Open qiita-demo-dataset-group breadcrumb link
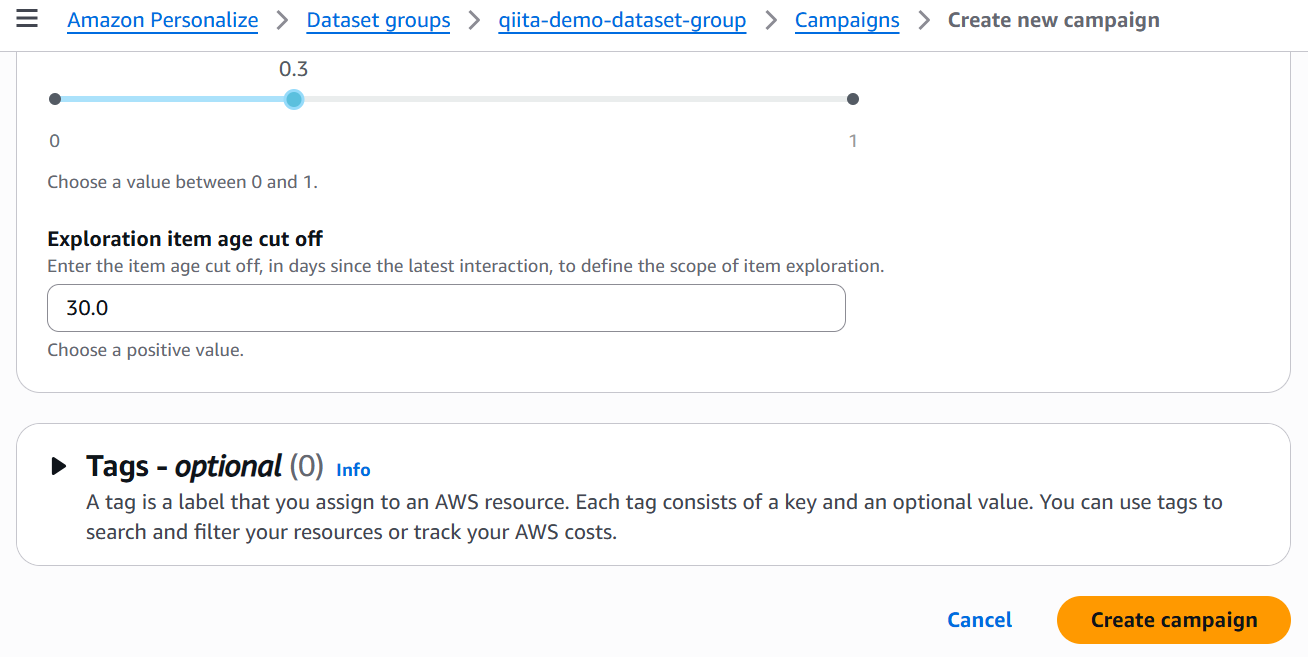Screen dimensions: 1308x657 [x=622, y=20]
